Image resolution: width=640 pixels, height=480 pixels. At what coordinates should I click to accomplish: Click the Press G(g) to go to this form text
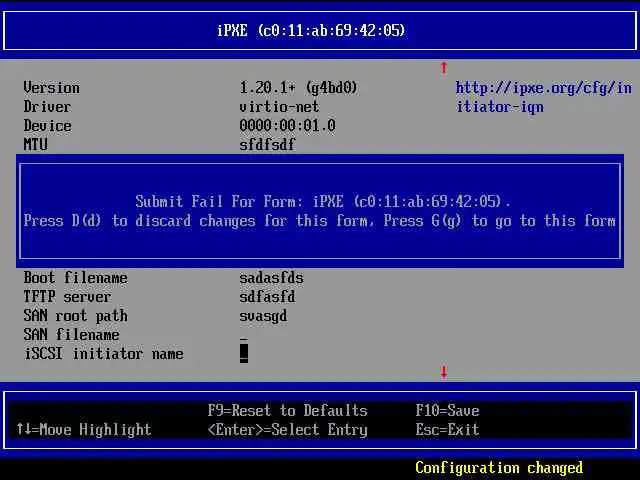point(500,220)
